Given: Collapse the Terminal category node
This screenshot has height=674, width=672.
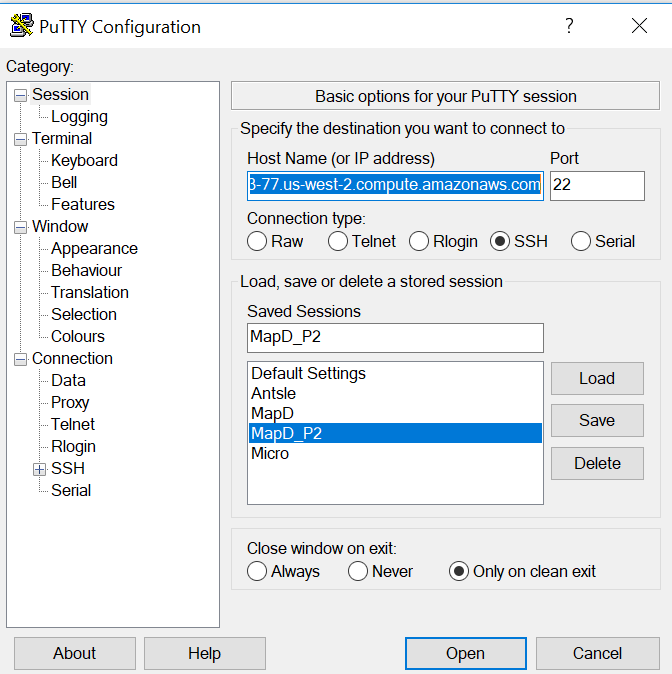Looking at the screenshot, I should coord(20,139).
